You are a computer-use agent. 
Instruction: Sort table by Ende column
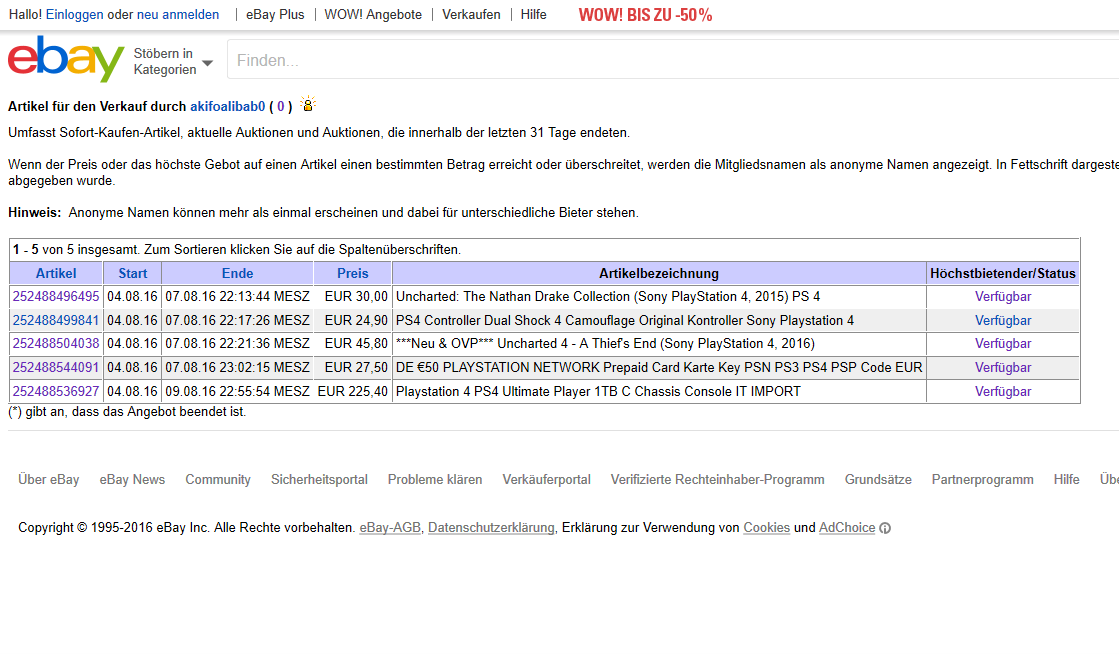tap(238, 273)
